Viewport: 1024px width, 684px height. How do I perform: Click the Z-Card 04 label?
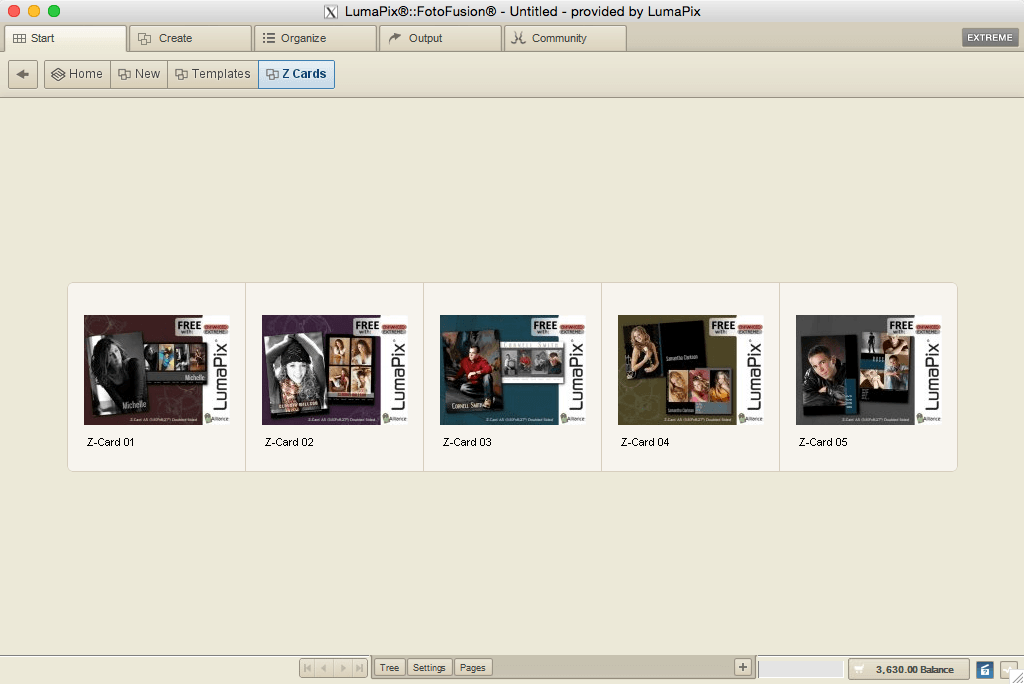pyautogui.click(x=645, y=442)
